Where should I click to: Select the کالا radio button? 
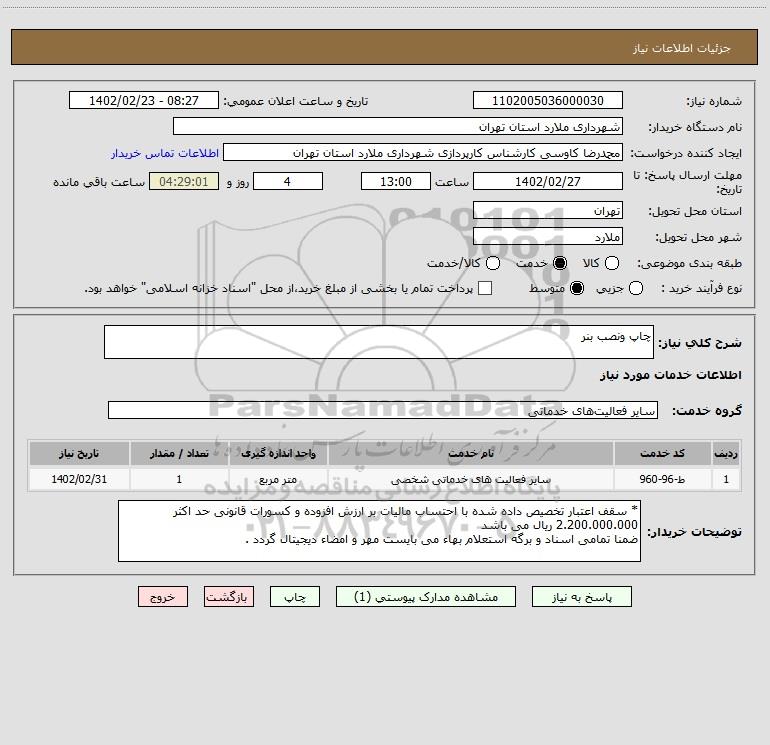pyautogui.click(x=611, y=263)
